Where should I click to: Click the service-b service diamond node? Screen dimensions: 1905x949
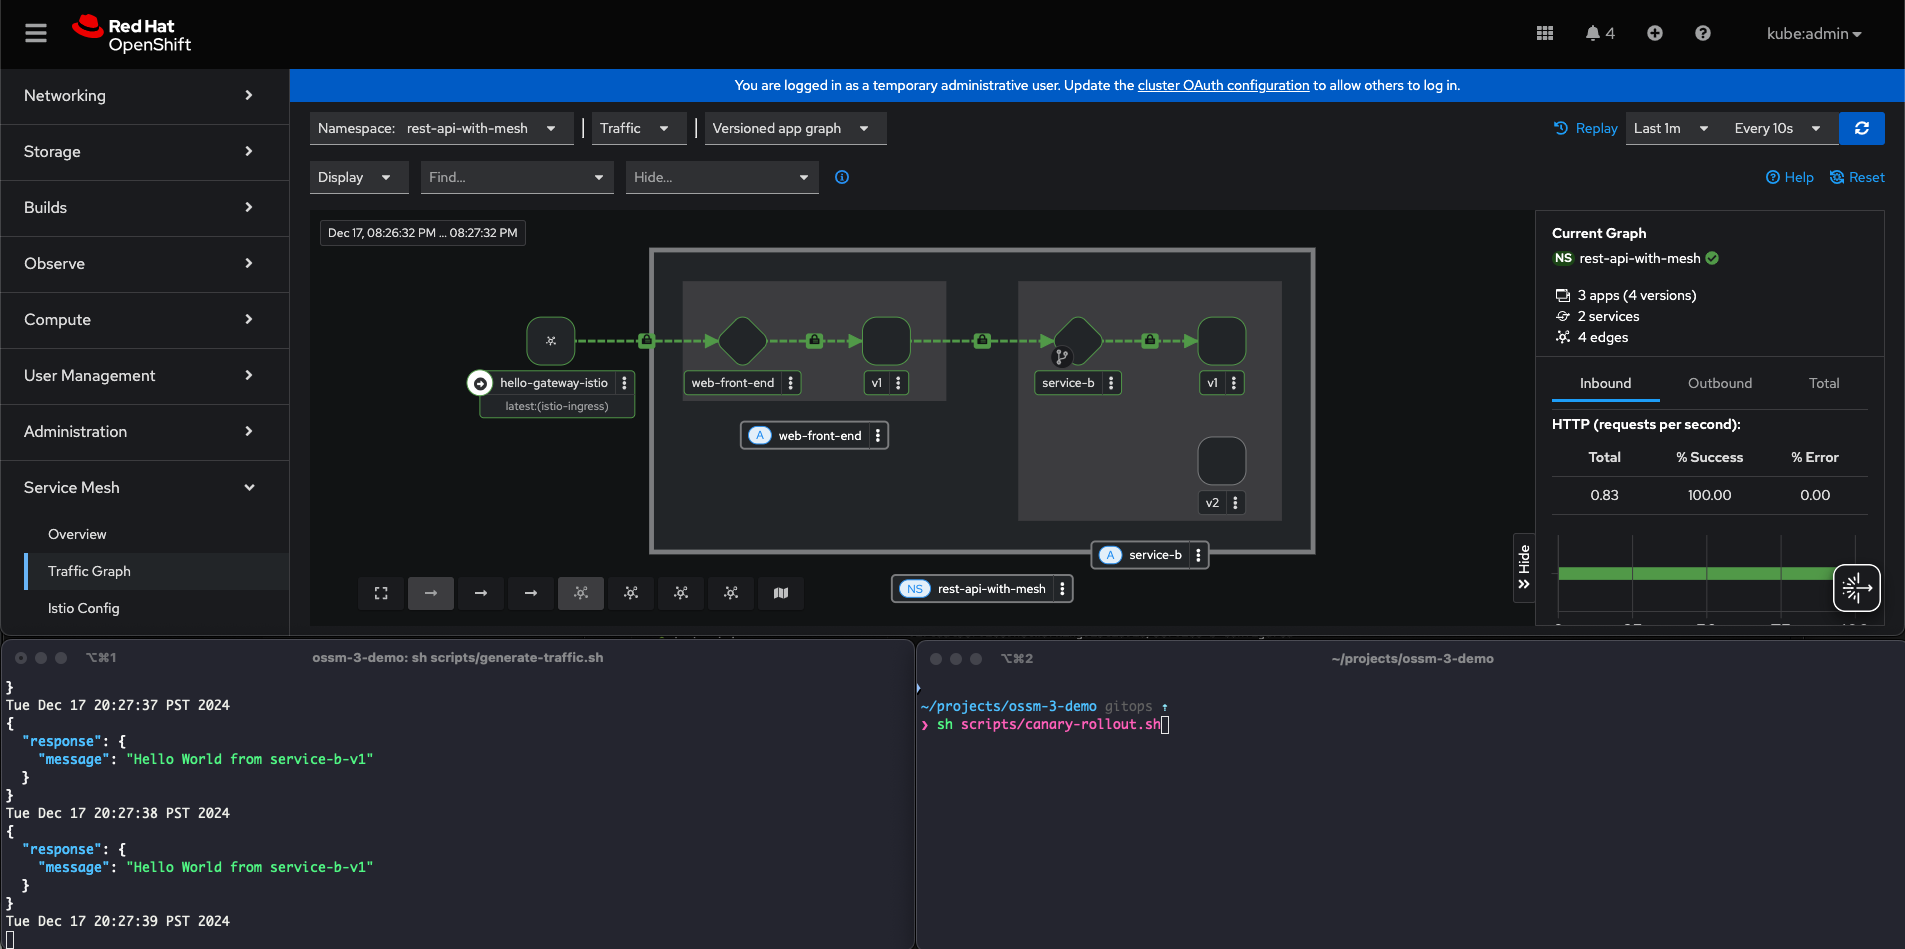click(1078, 341)
